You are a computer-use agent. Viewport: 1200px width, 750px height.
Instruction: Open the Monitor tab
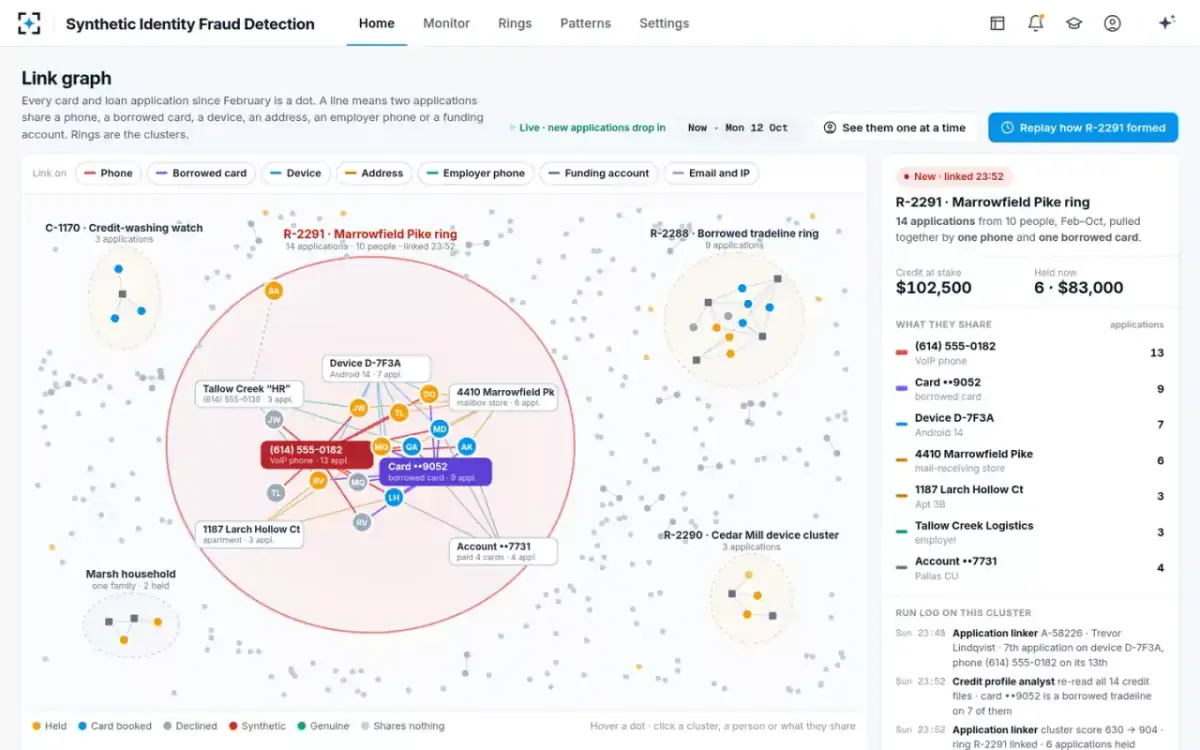pyautogui.click(x=446, y=23)
